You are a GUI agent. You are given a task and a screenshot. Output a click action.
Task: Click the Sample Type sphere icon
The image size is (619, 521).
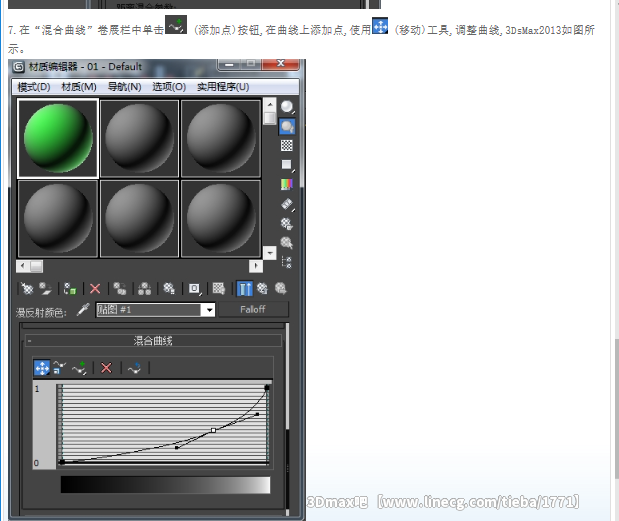point(287,107)
